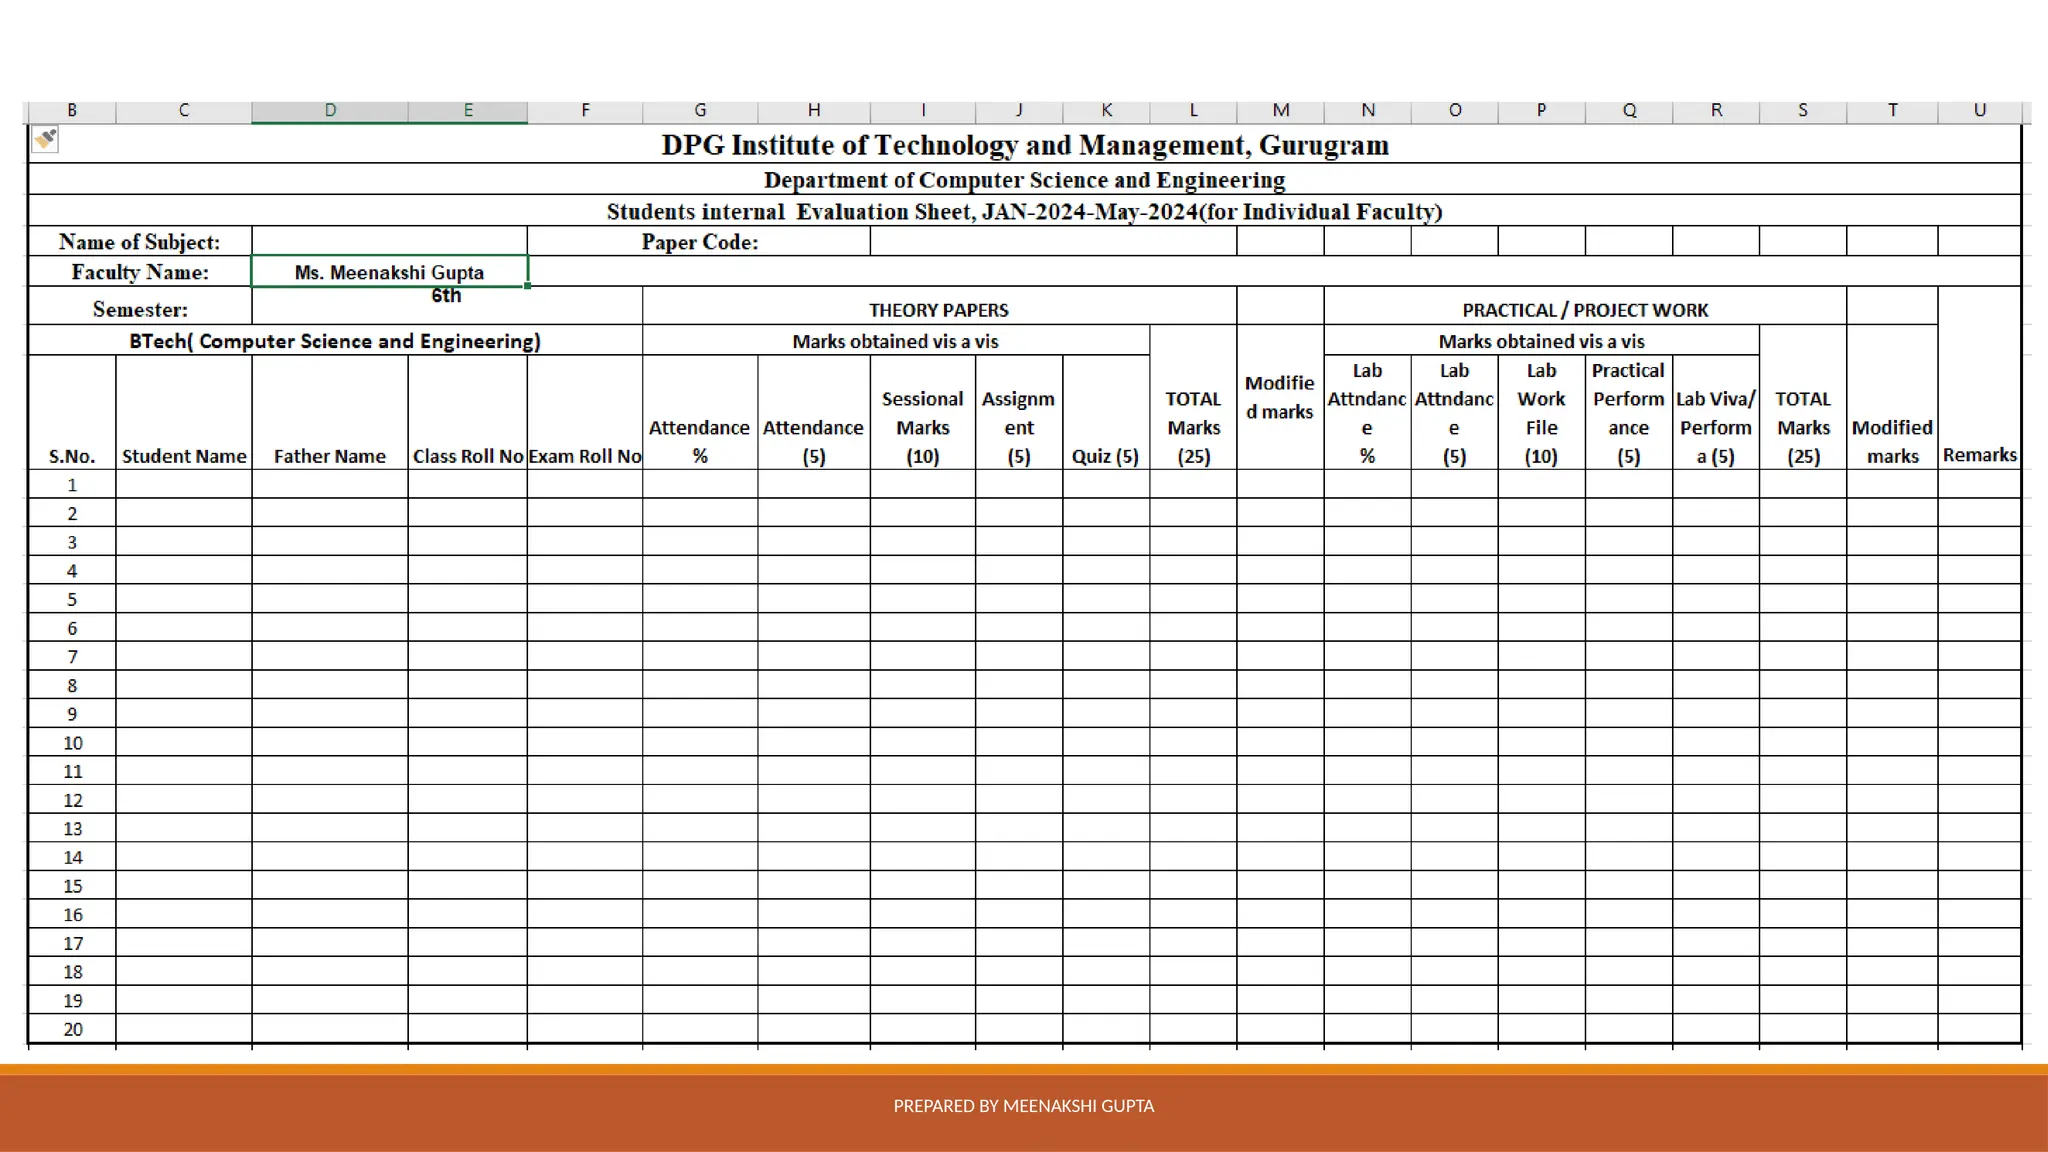Click the Semester label cell
Screen dimensions: 2048x1152
tap(140, 310)
